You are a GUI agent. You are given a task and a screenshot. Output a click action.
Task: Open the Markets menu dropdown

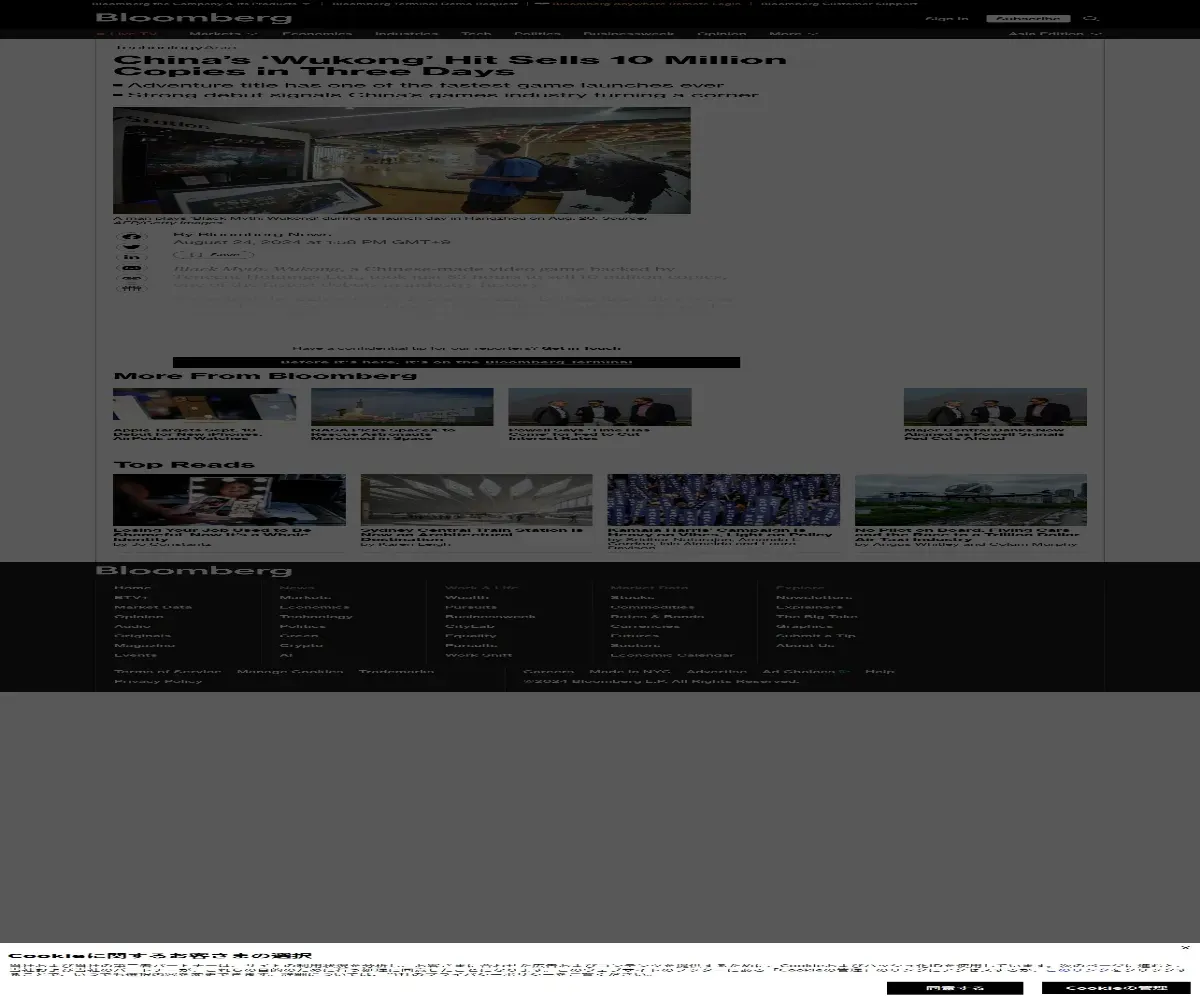pyautogui.click(x=223, y=34)
